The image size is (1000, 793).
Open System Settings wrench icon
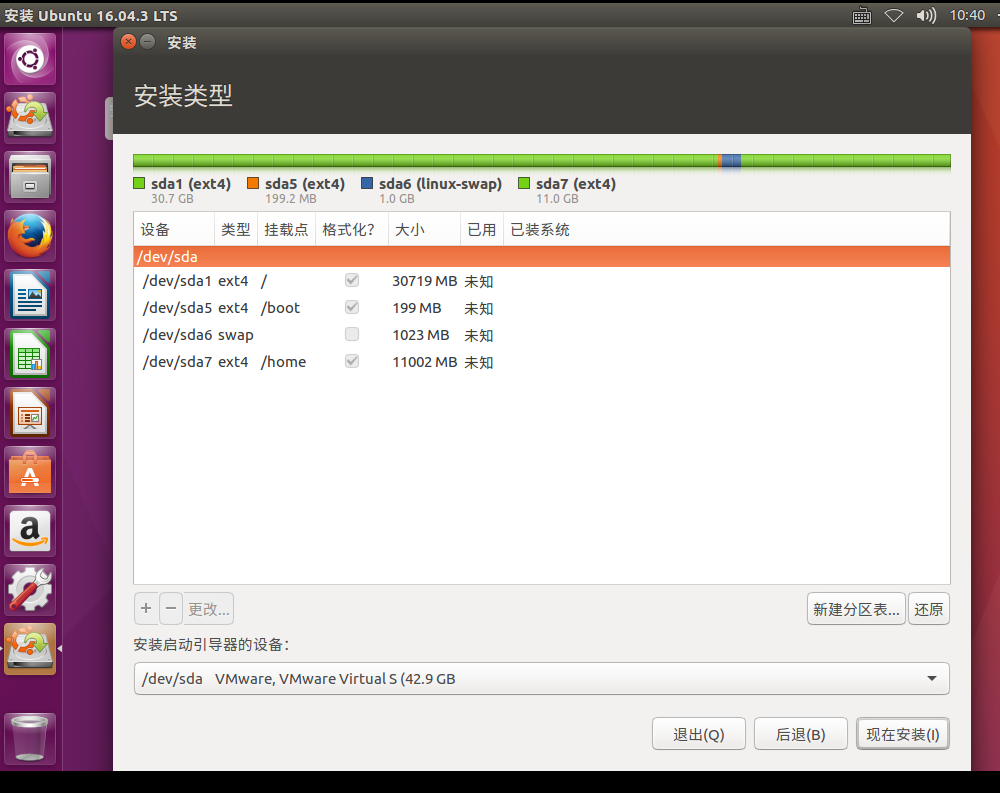(x=30, y=589)
